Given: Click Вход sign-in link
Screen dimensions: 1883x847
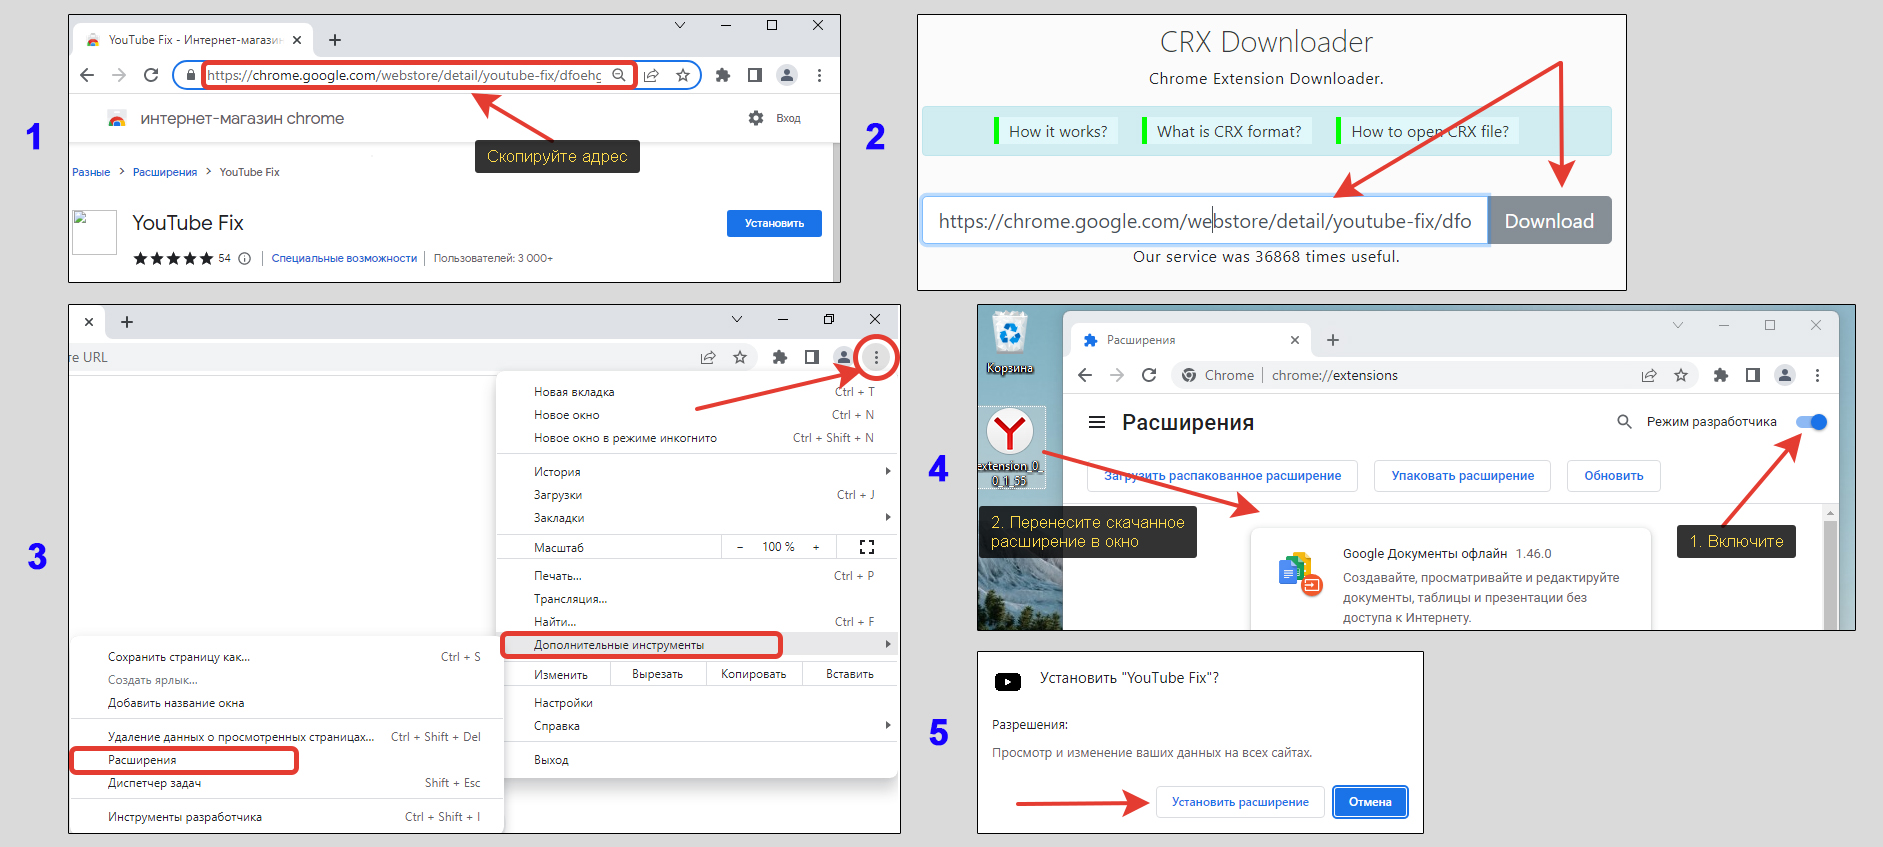Looking at the screenshot, I should (788, 118).
